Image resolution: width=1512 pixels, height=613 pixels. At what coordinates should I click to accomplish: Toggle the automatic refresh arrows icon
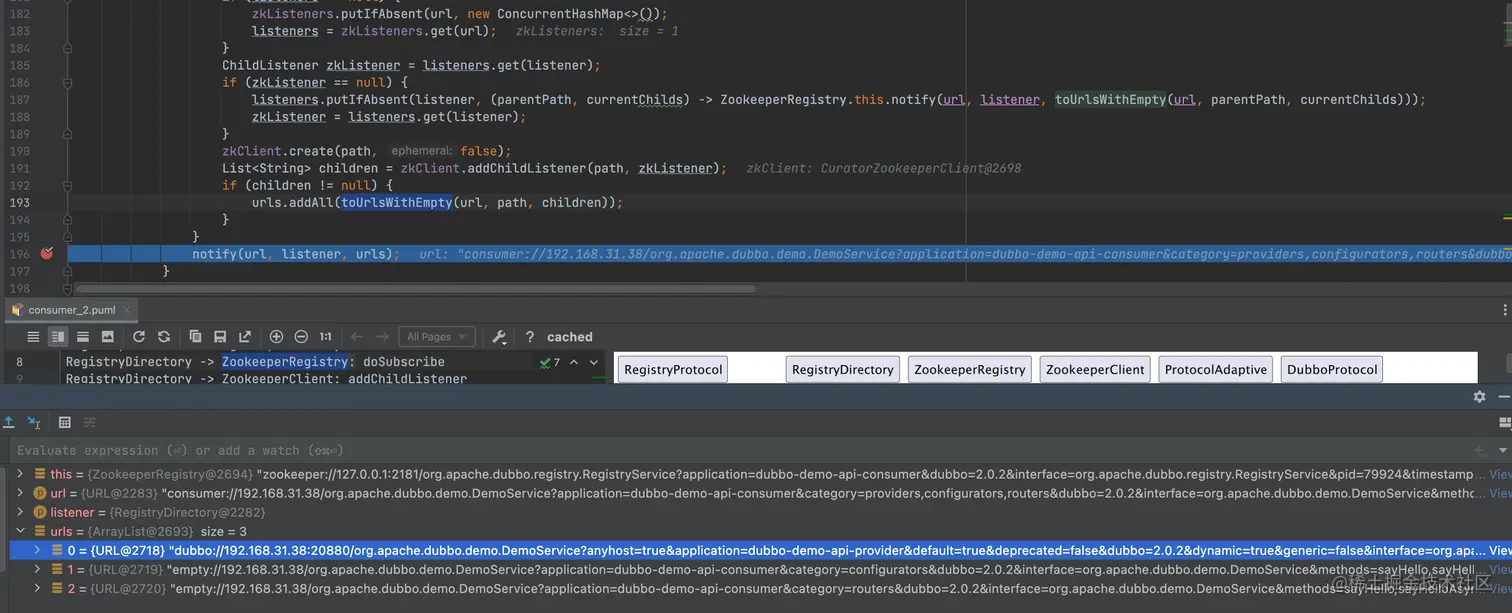pos(164,337)
